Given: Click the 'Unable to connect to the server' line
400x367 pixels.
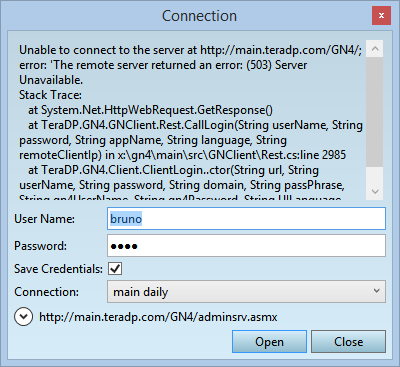Looking at the screenshot, I should coord(190,50).
